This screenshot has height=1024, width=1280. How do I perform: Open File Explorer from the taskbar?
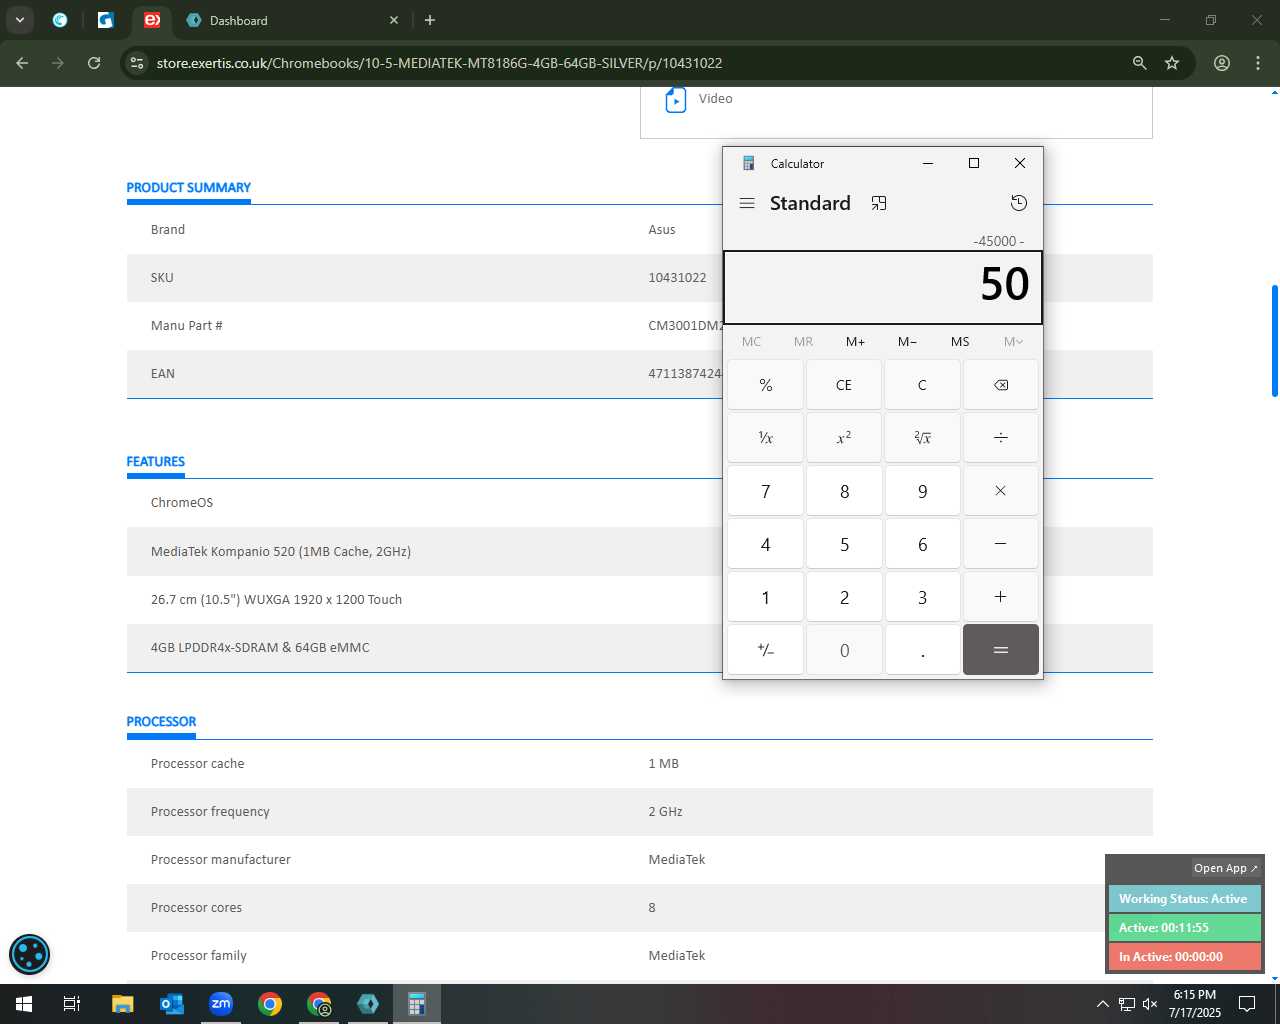pos(122,1004)
